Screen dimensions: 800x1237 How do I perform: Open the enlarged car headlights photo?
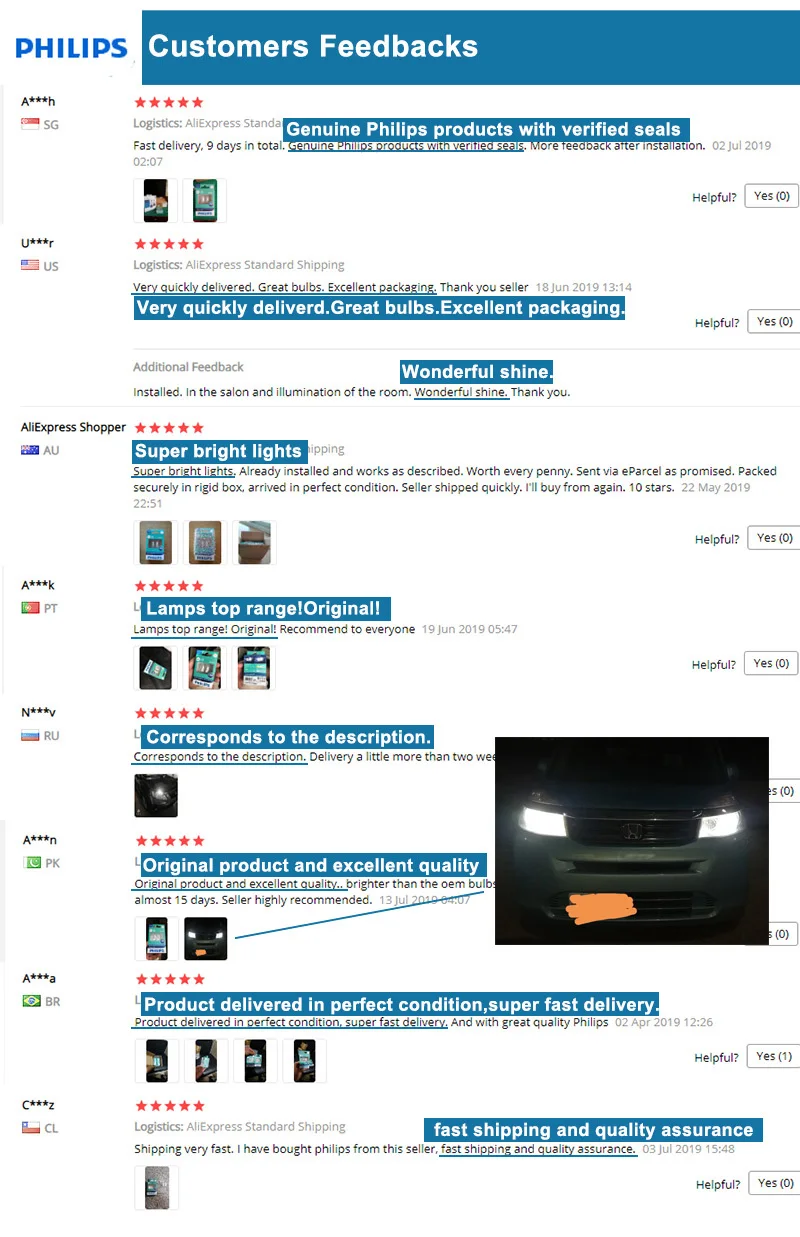632,841
